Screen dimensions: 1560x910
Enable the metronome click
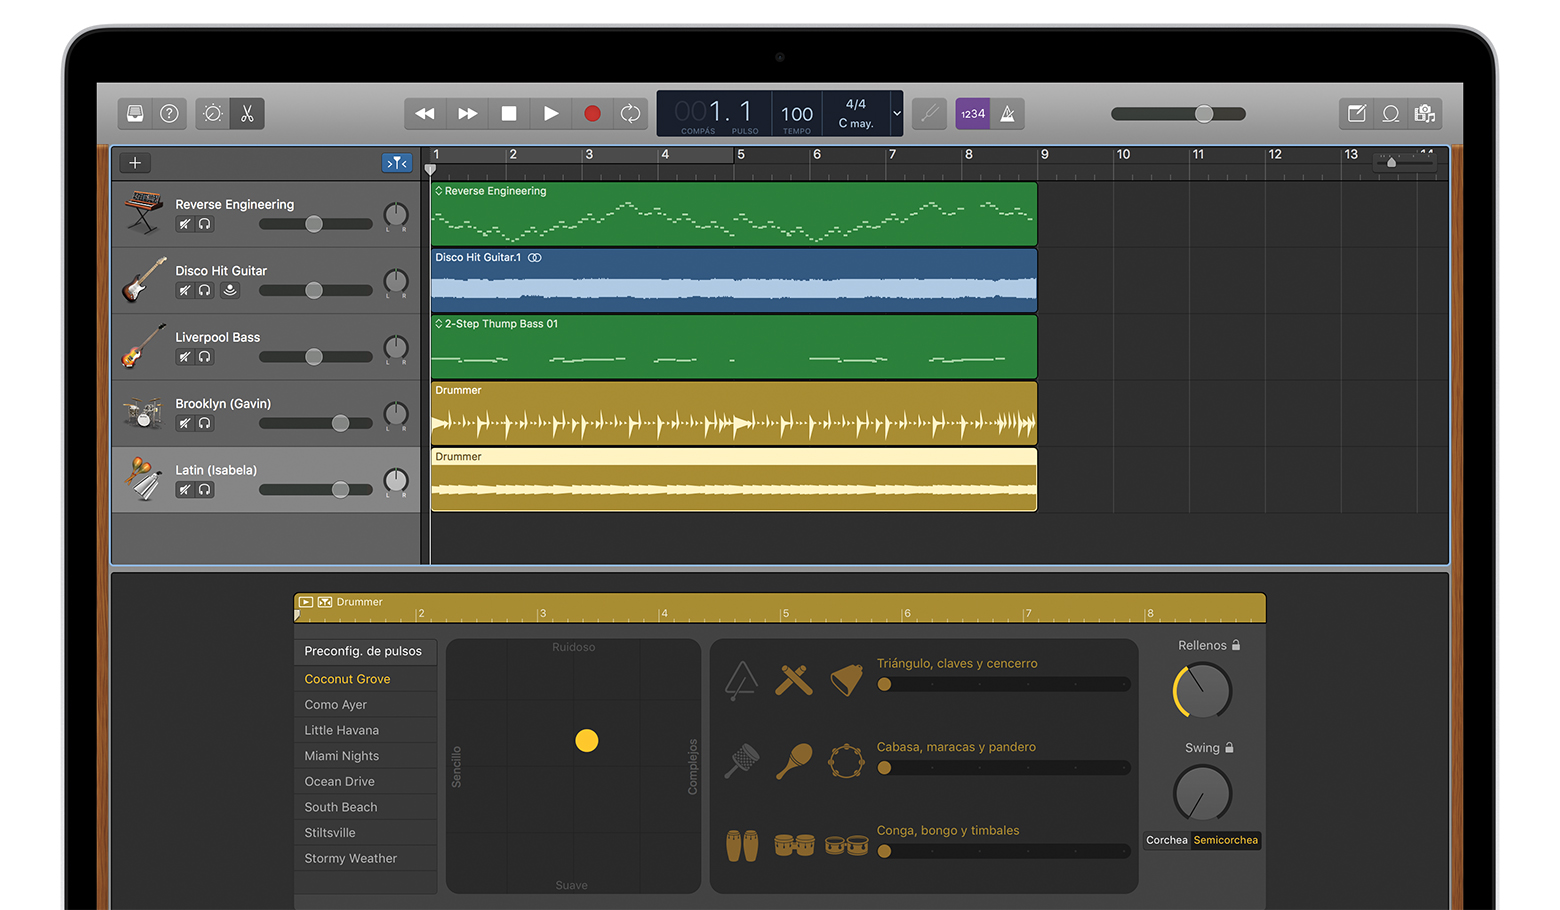[x=1008, y=114]
